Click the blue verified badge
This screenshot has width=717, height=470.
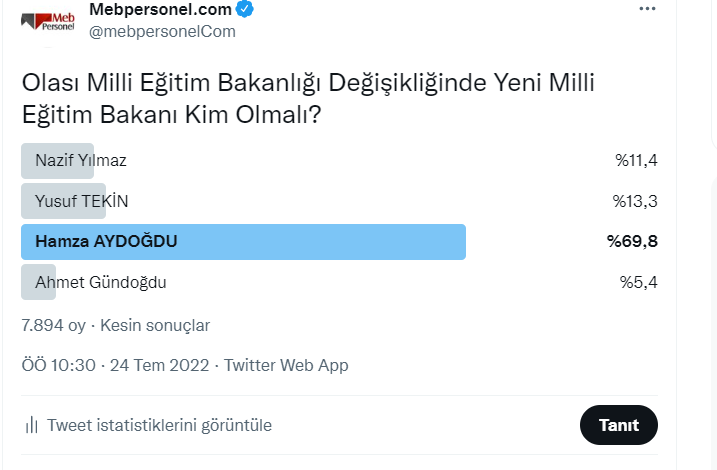pyautogui.click(x=244, y=10)
